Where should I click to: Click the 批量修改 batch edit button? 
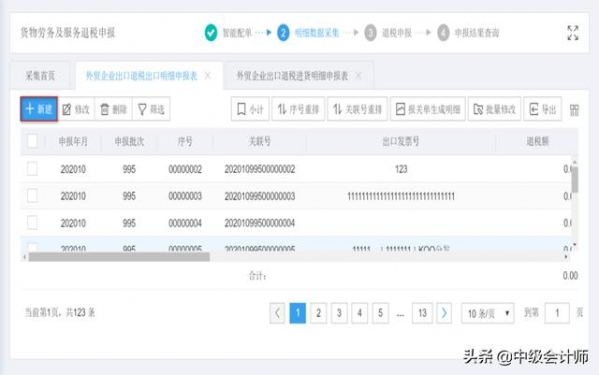point(494,110)
